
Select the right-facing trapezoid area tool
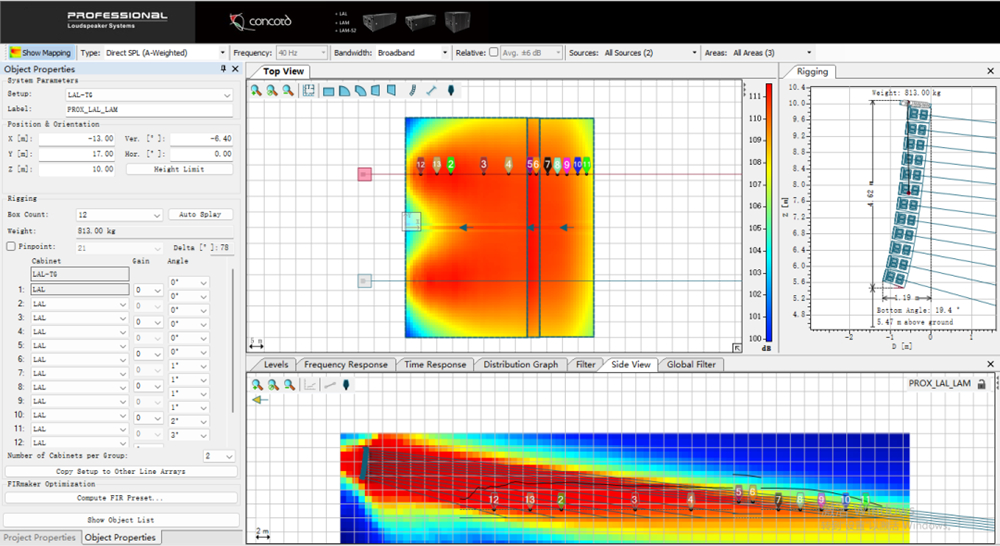tap(392, 91)
